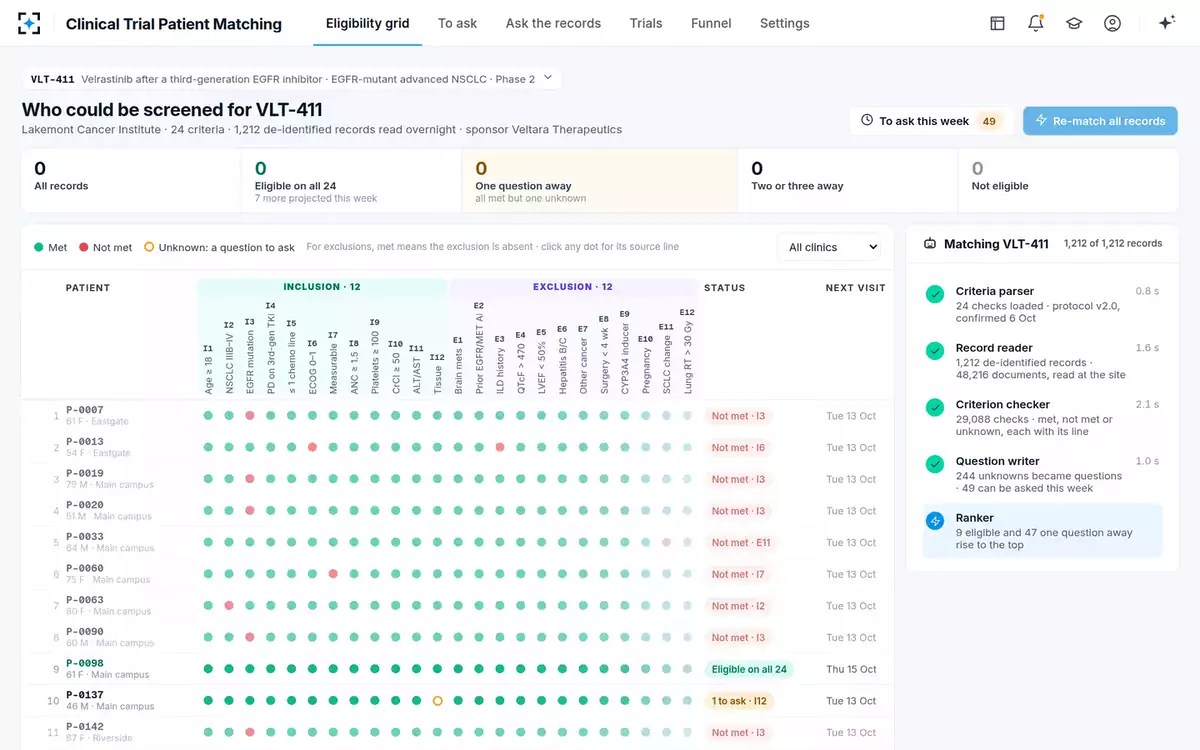1200x750 pixels.
Task: Select the Two or three away card
Action: pyautogui.click(x=848, y=181)
